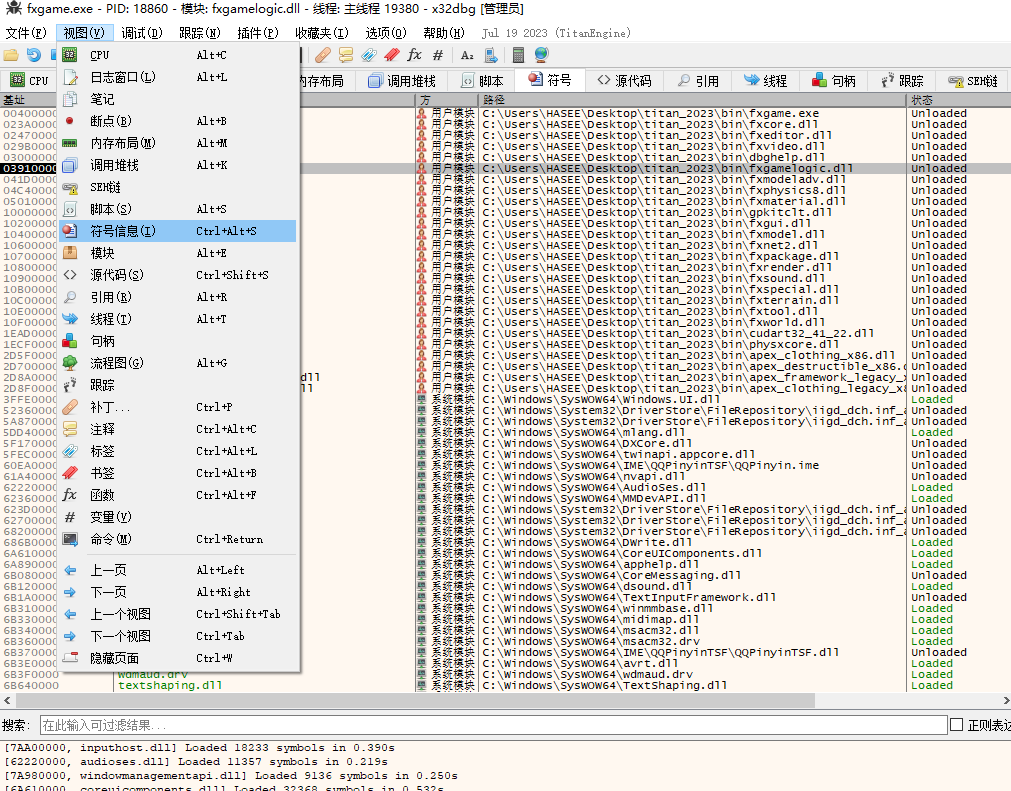
Task: Switch to the CPU tab
Action: [30, 81]
